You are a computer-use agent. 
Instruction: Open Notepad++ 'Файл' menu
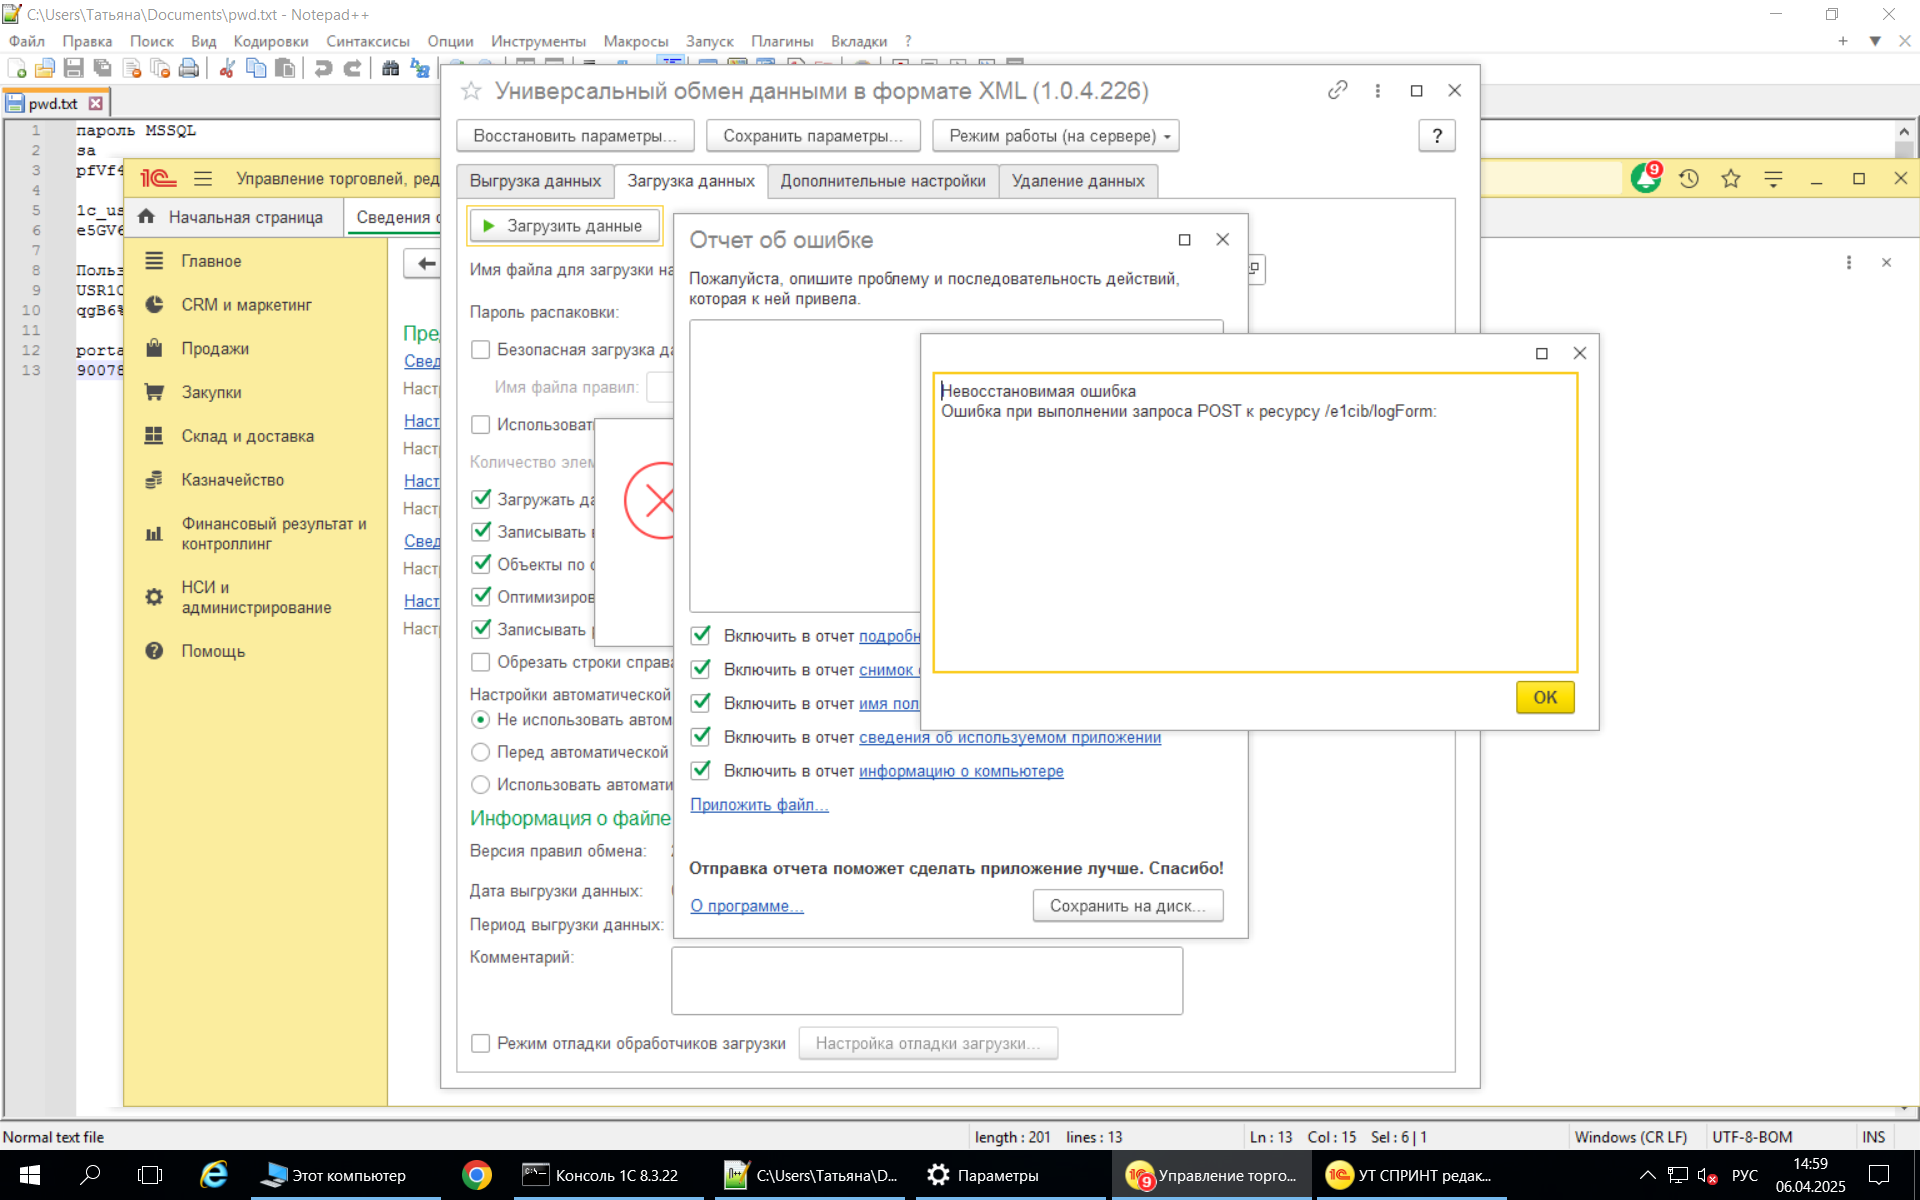27,41
